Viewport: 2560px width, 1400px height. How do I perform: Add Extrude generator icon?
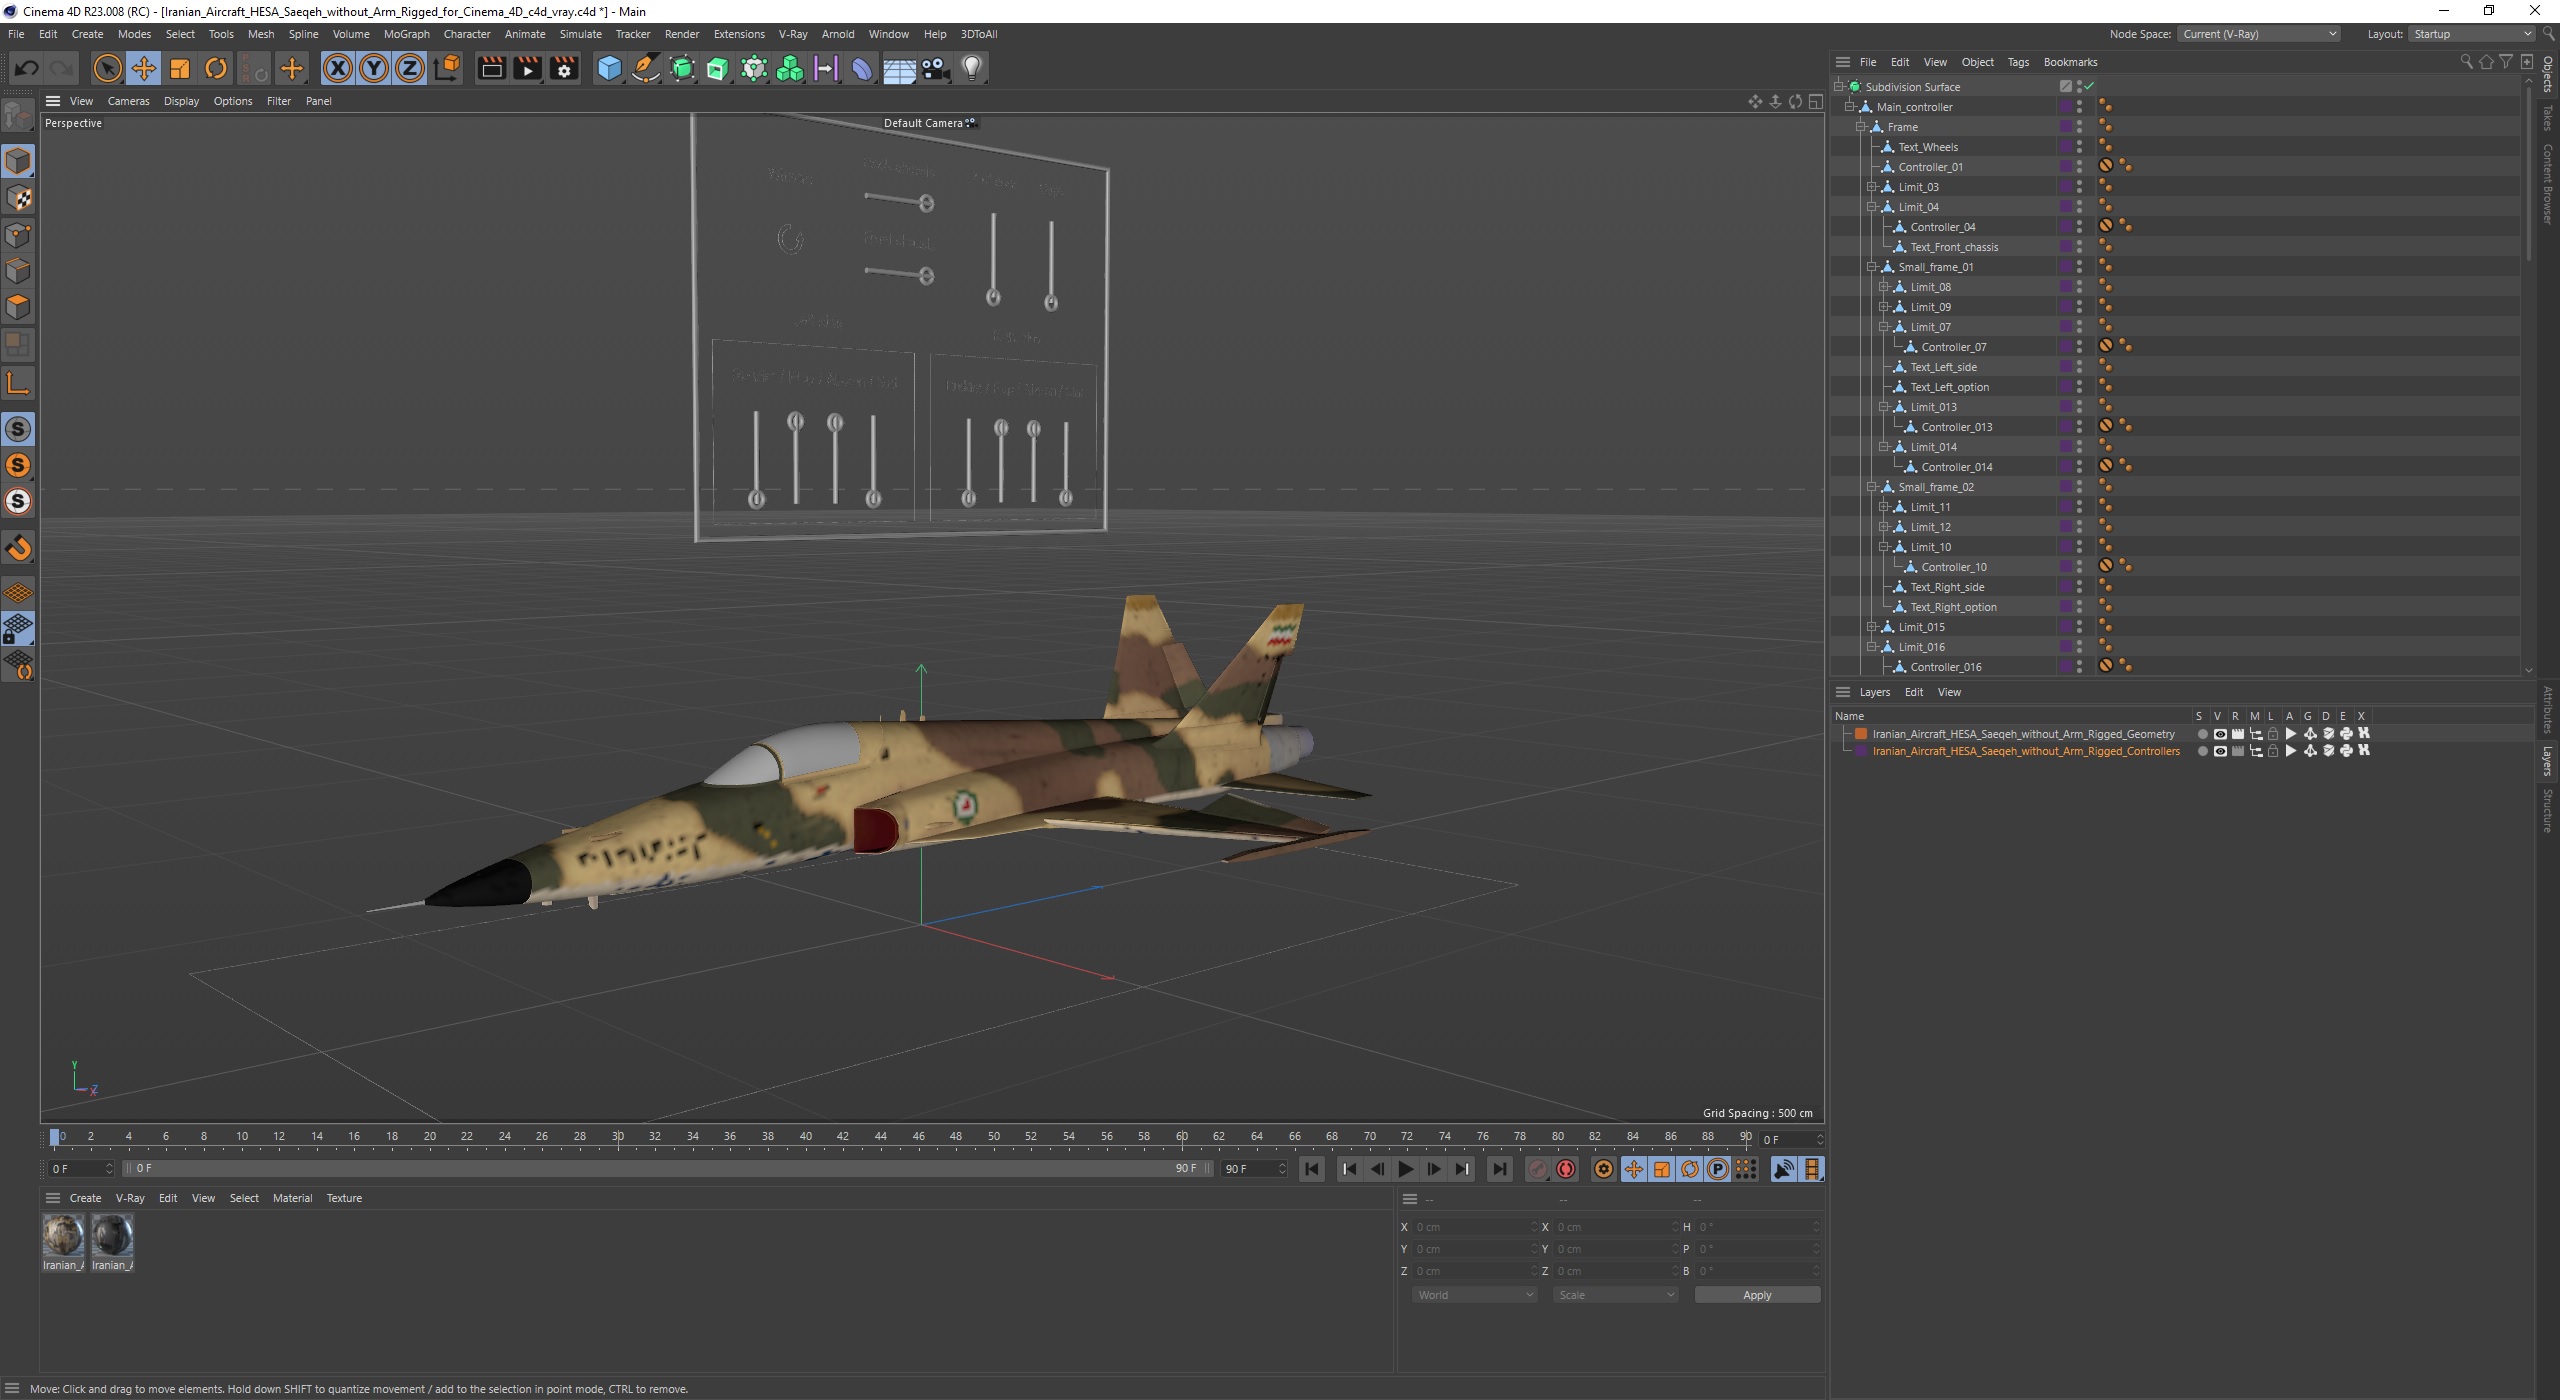coord(718,68)
